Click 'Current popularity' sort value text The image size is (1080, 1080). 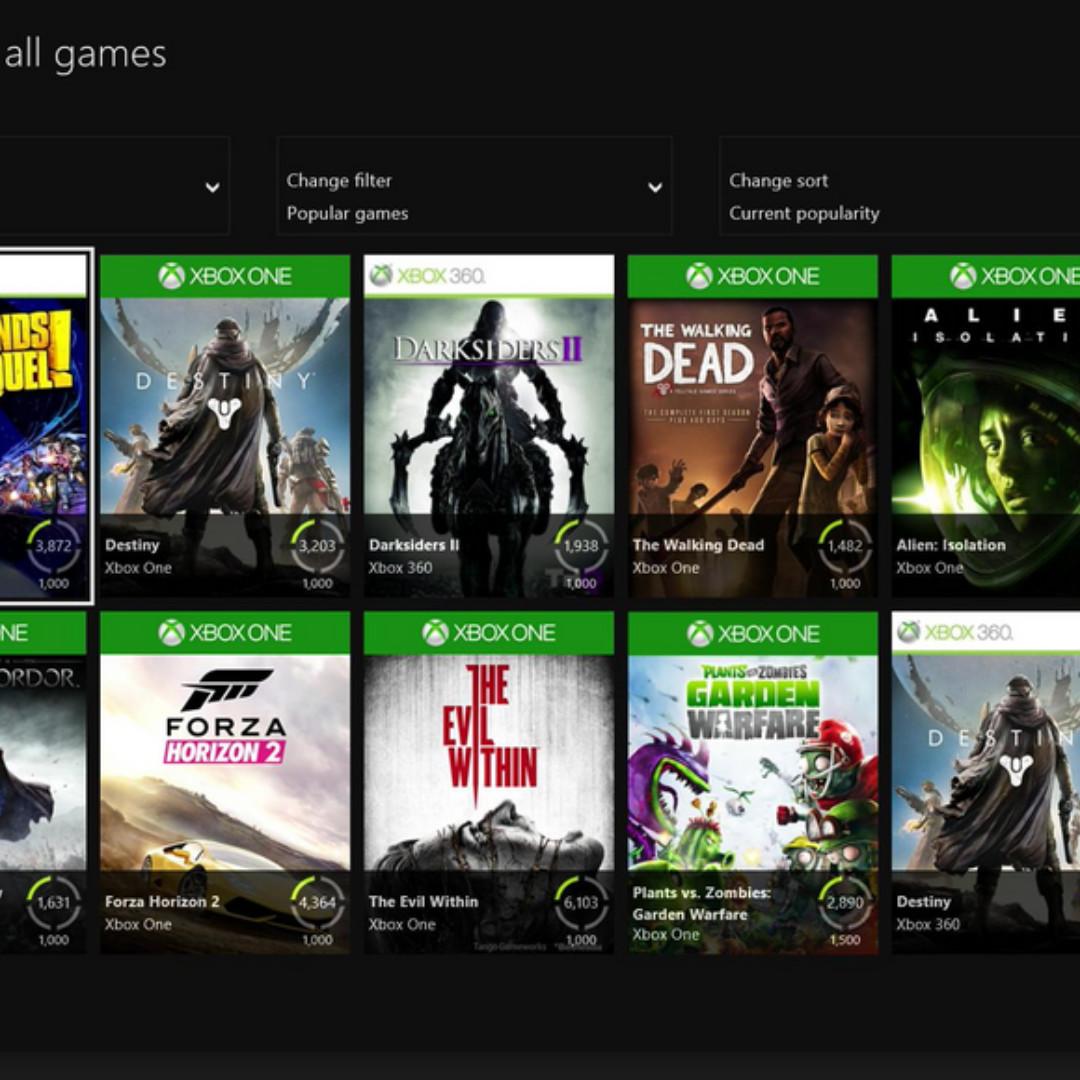804,214
